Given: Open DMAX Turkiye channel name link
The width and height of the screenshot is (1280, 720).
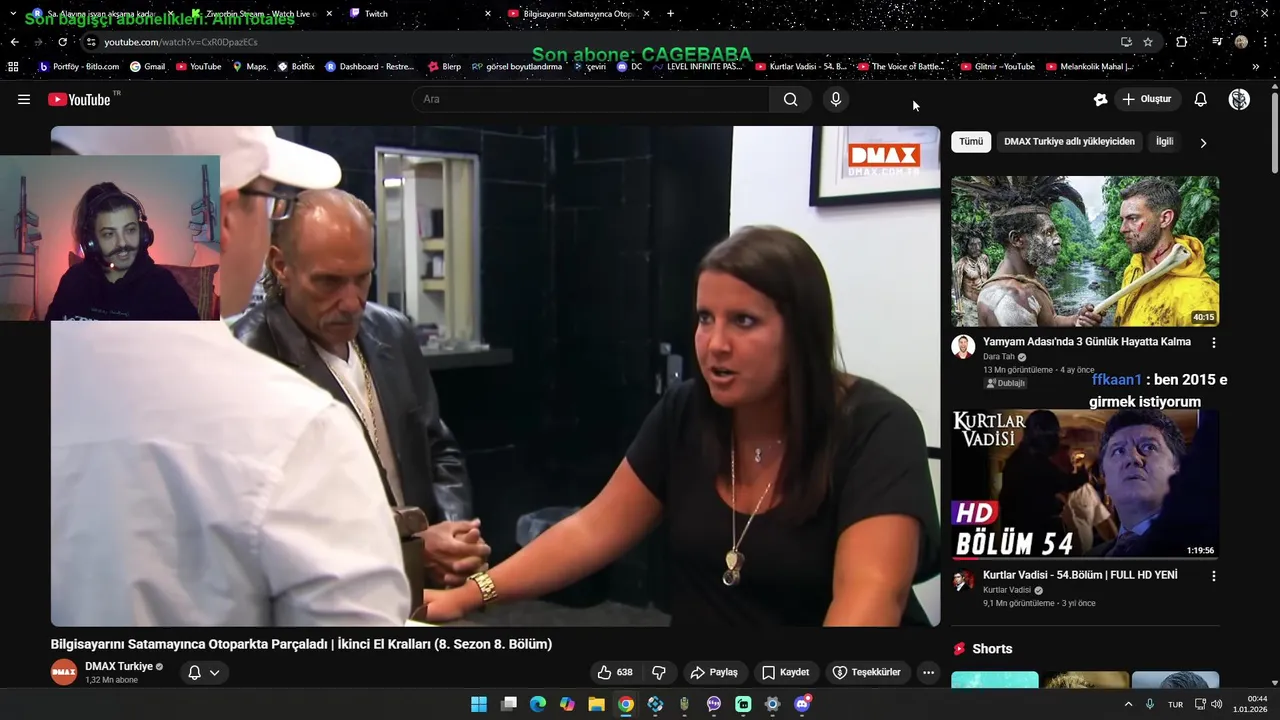Looking at the screenshot, I should [x=119, y=666].
